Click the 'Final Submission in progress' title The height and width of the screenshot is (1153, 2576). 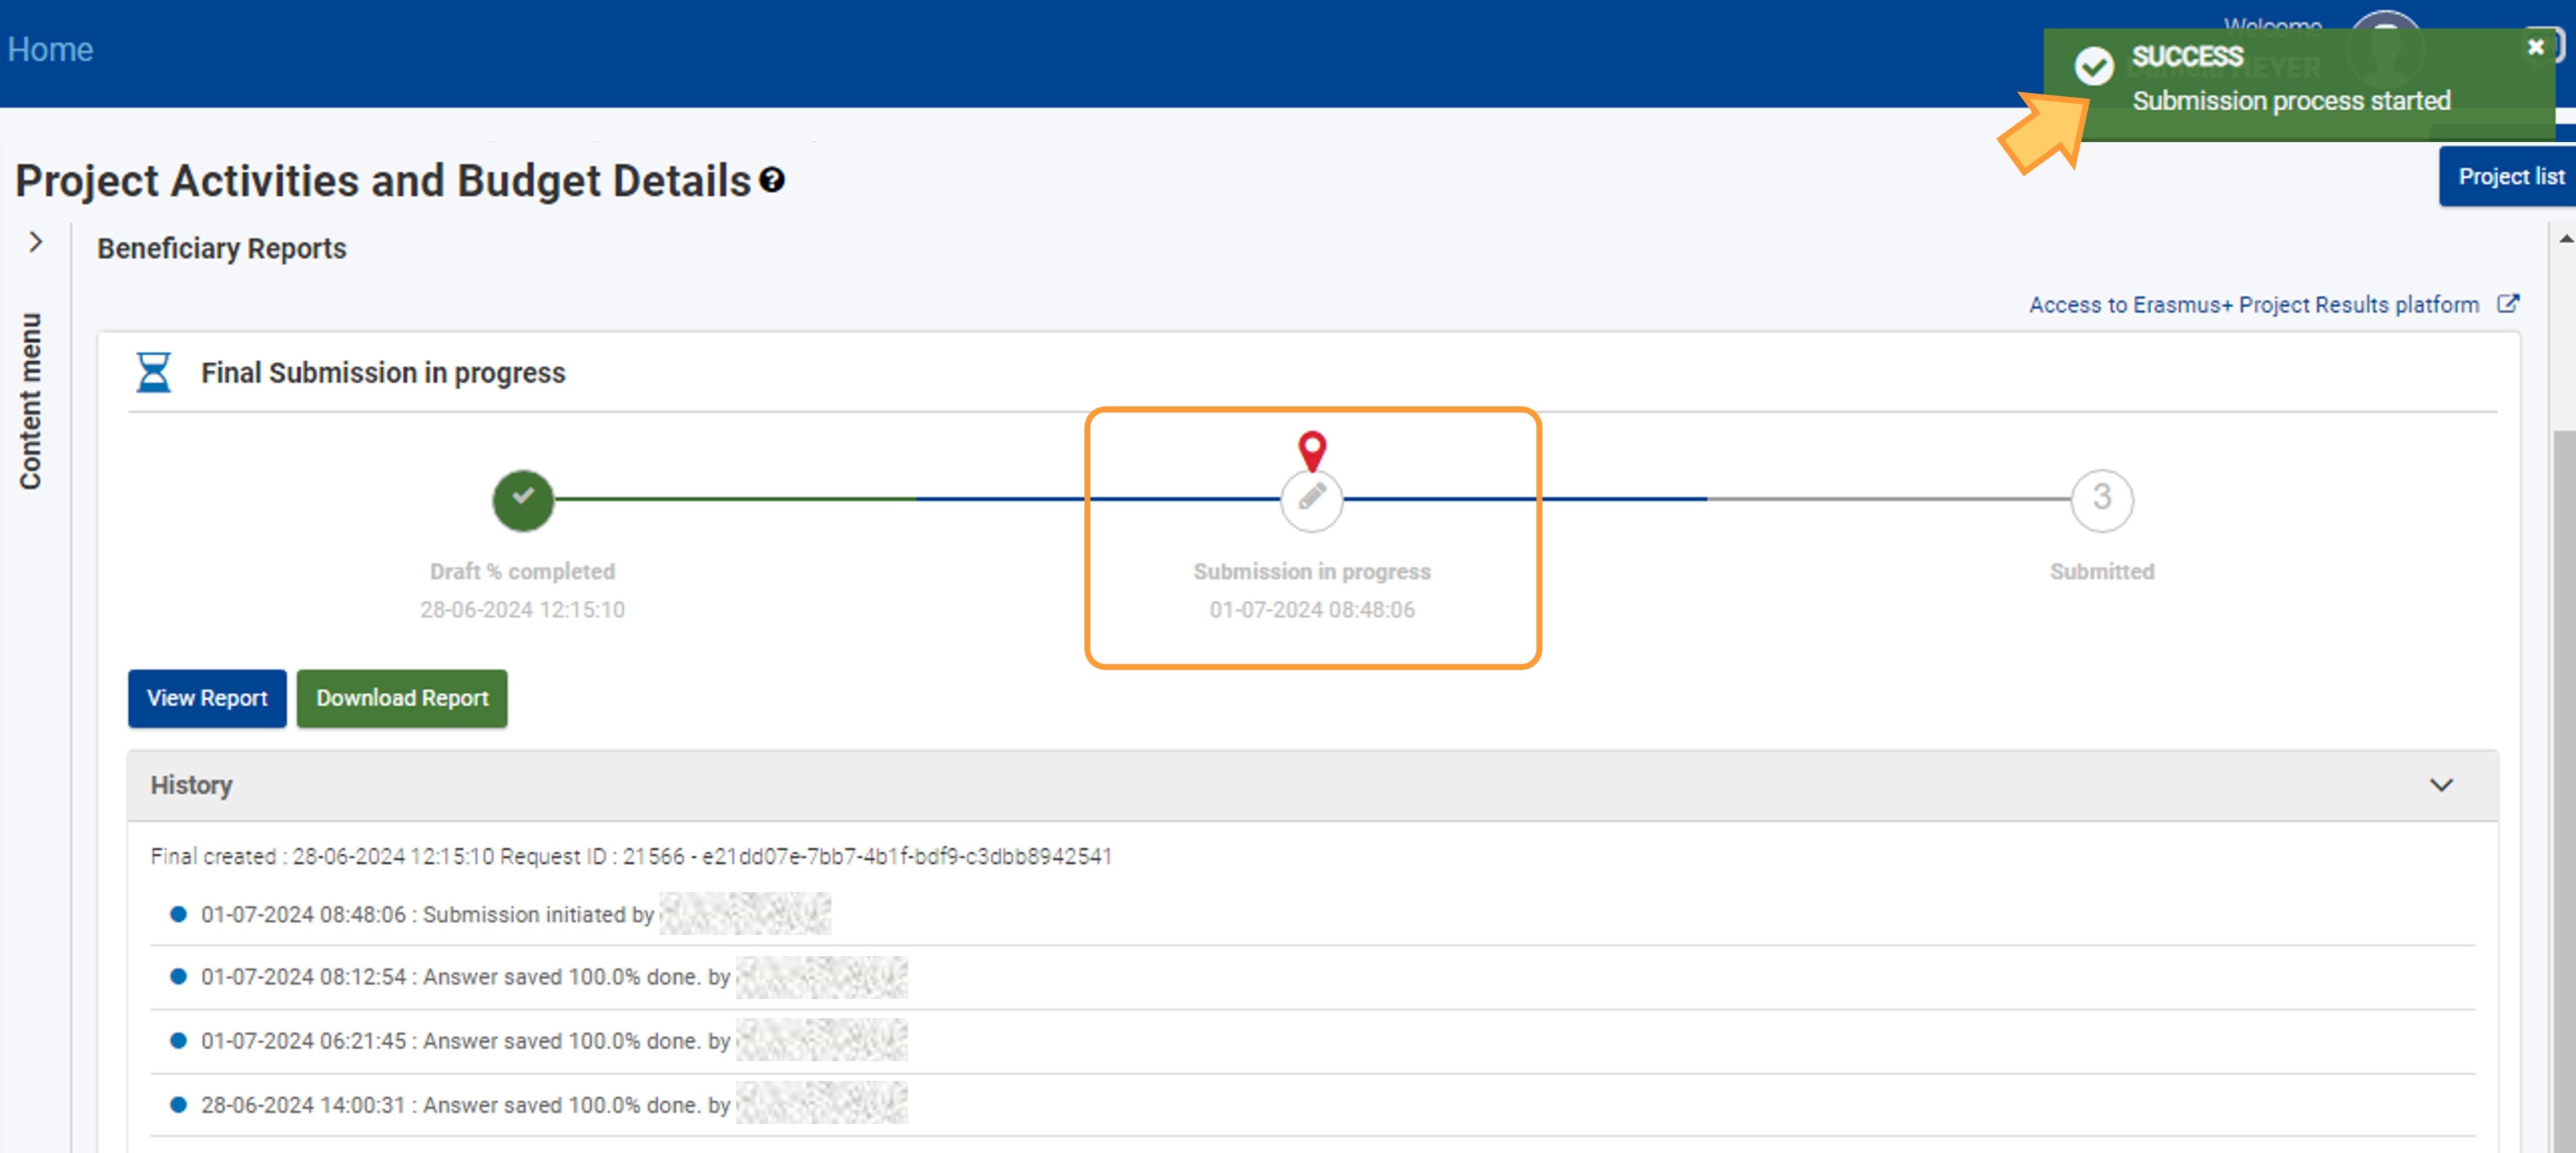click(383, 372)
